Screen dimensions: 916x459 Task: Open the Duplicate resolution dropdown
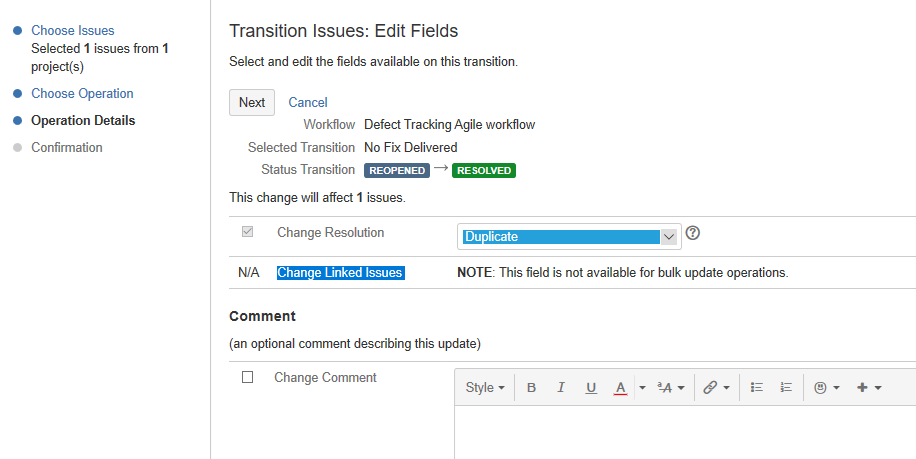(569, 237)
